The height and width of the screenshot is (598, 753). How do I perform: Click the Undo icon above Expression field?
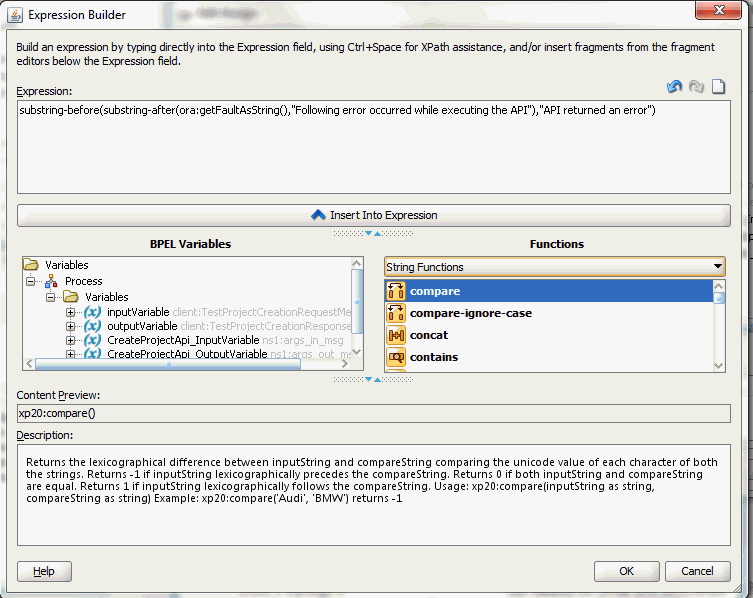click(675, 86)
